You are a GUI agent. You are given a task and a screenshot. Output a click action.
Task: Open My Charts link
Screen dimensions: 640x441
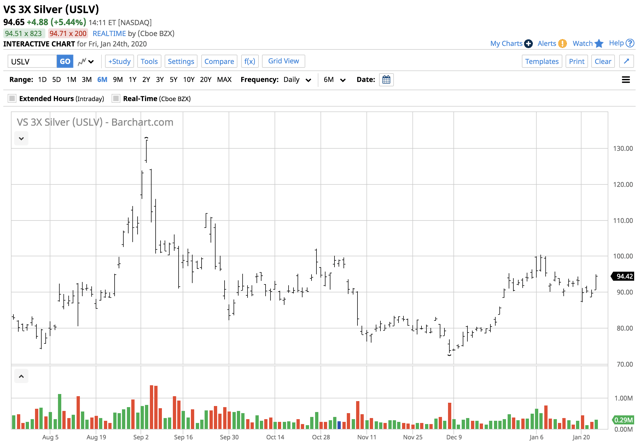[x=506, y=43]
